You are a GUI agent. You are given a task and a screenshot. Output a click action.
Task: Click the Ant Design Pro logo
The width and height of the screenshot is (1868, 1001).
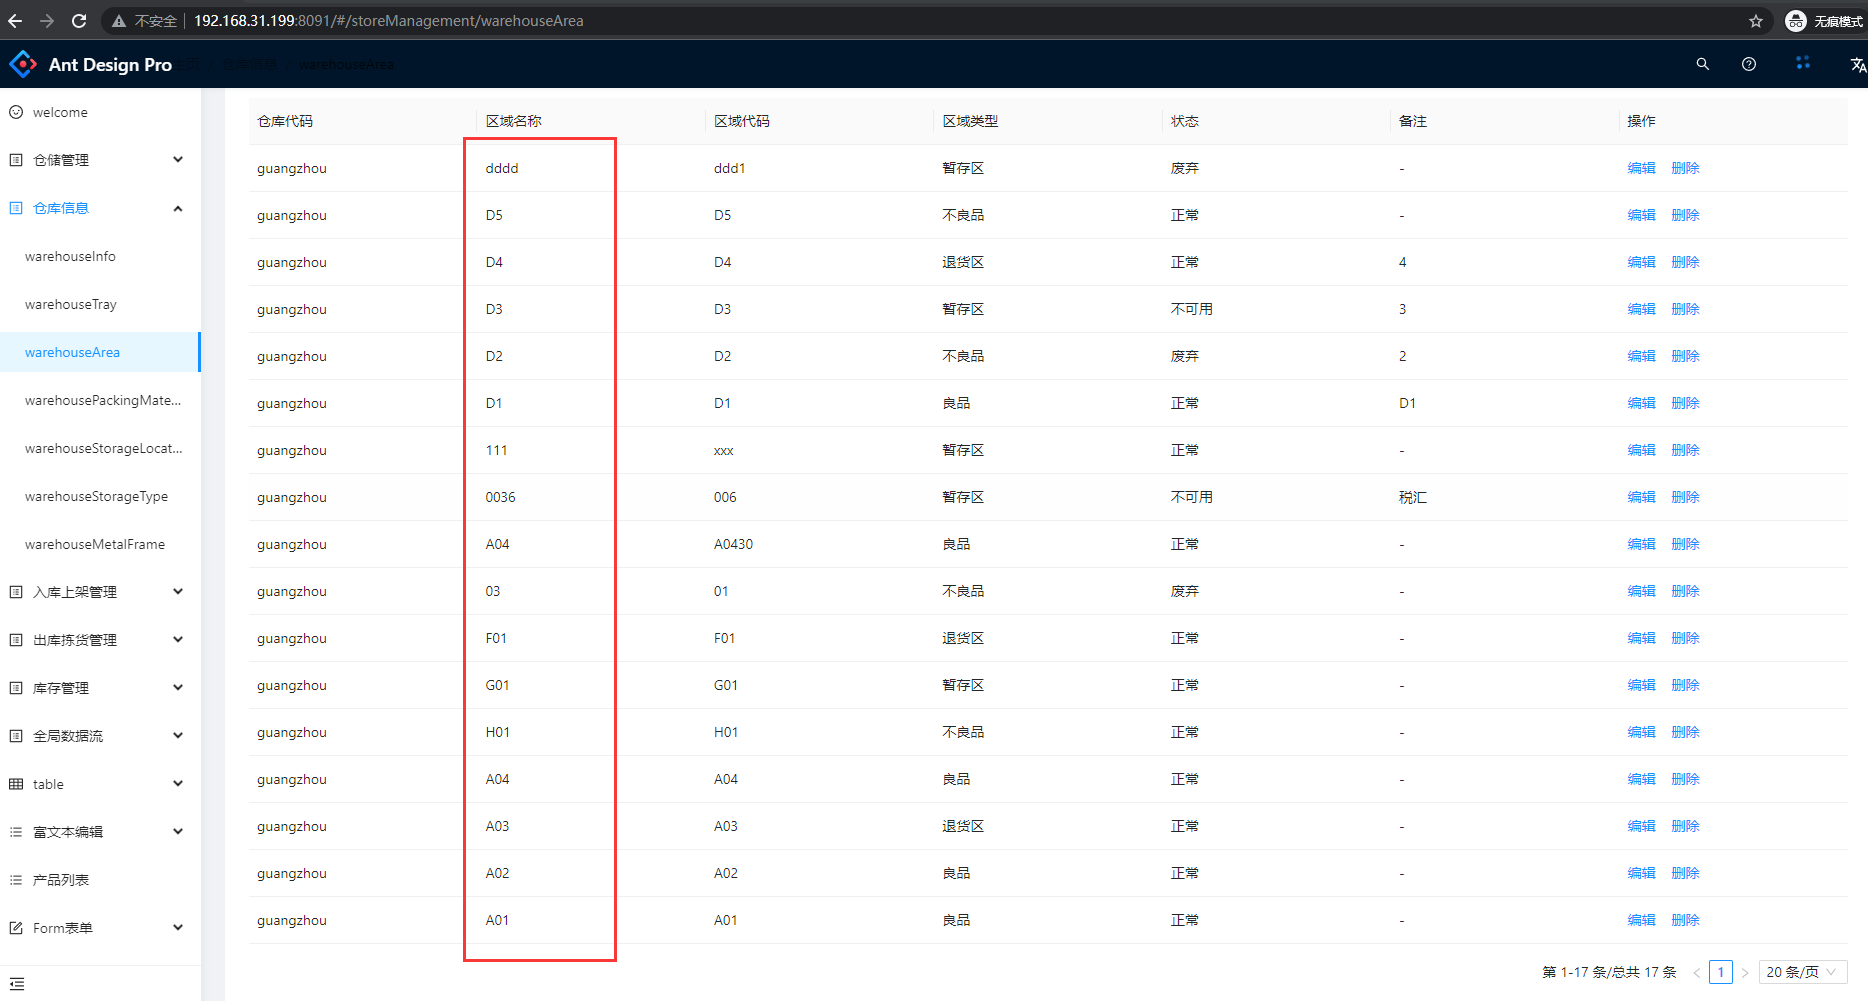point(23,64)
